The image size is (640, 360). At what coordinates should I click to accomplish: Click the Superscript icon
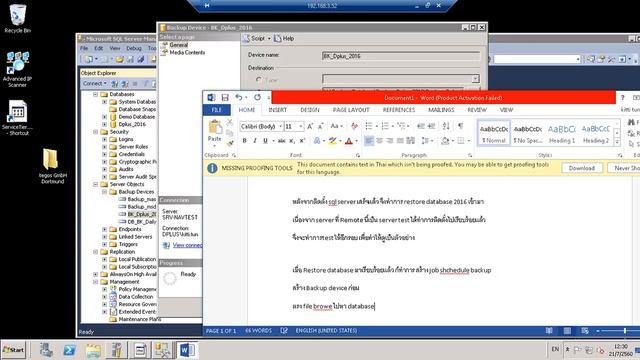(x=302, y=141)
